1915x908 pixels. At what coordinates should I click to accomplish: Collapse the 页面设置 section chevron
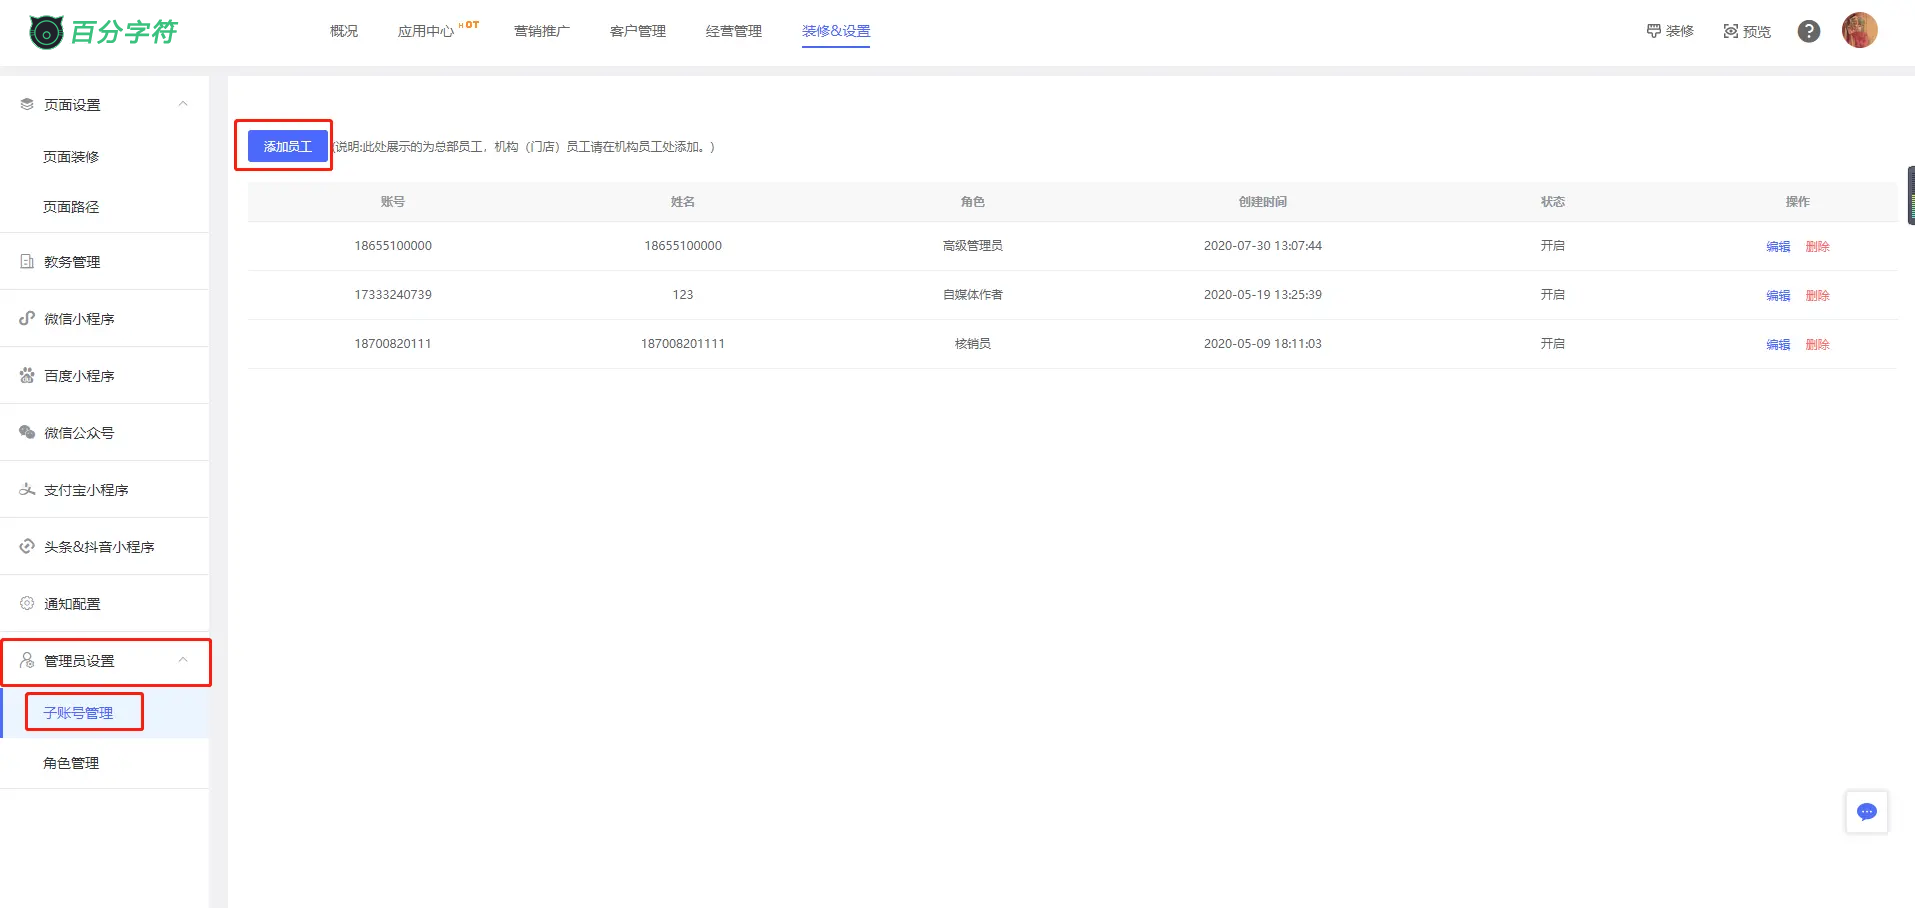(183, 104)
